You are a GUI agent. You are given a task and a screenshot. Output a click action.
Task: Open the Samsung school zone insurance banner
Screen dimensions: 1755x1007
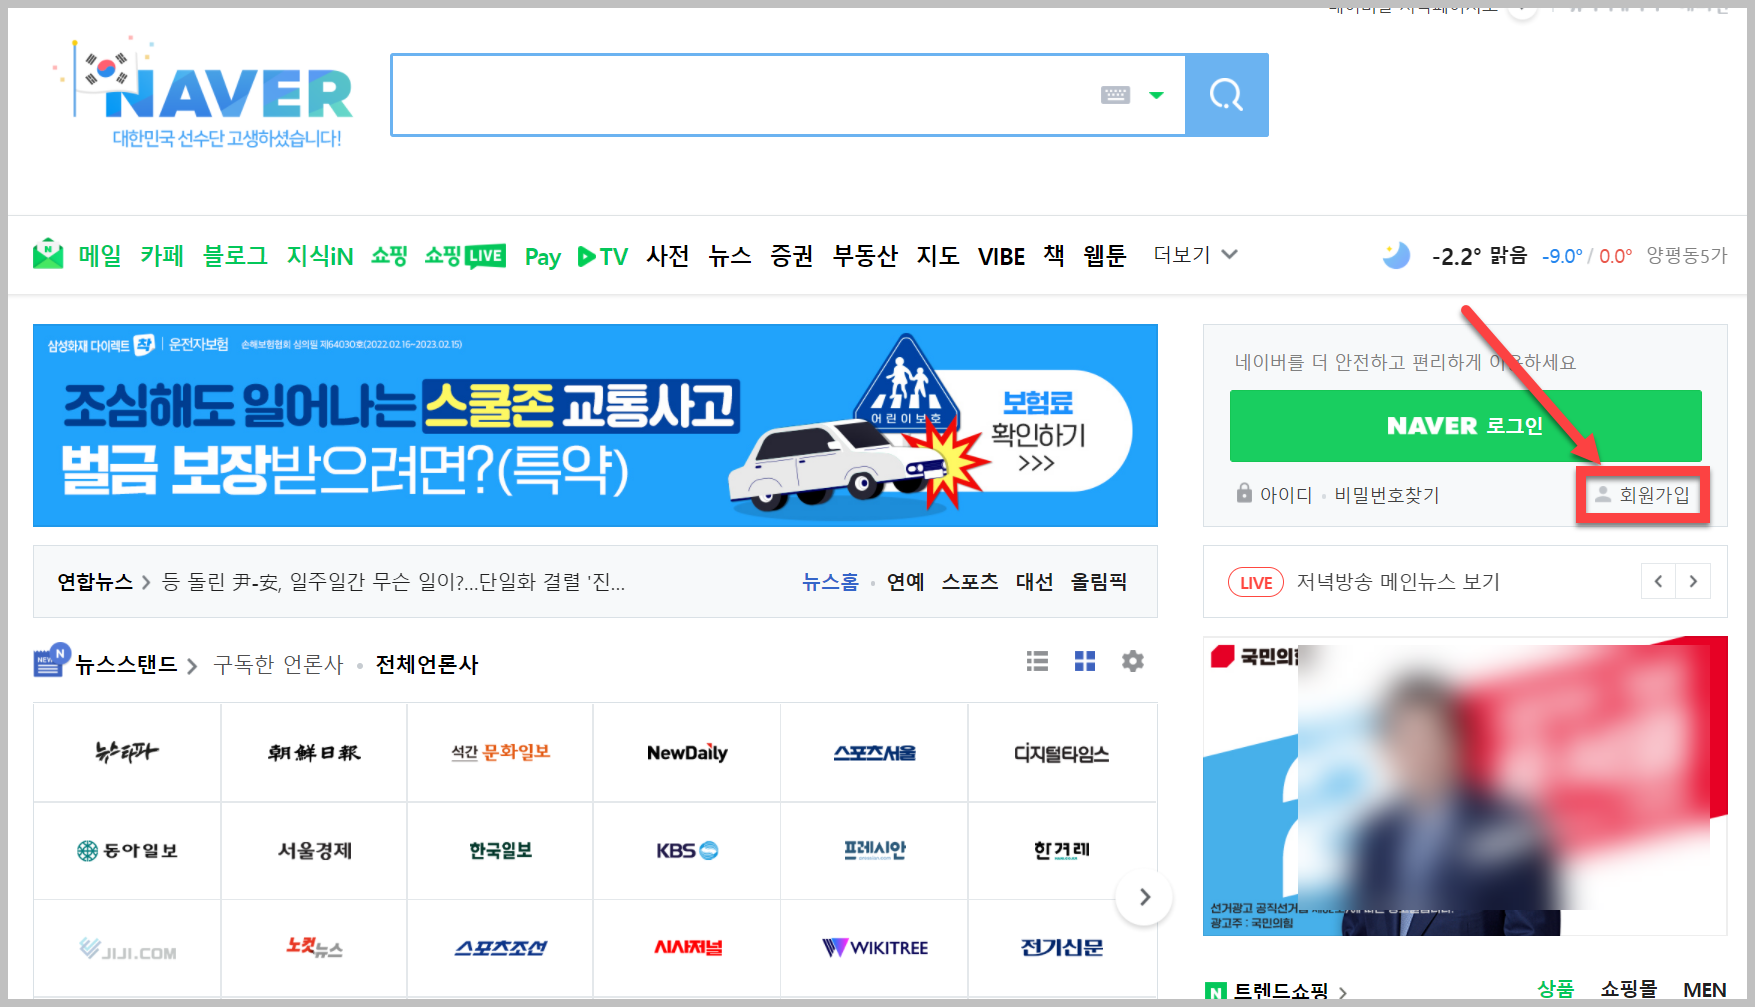pos(595,425)
